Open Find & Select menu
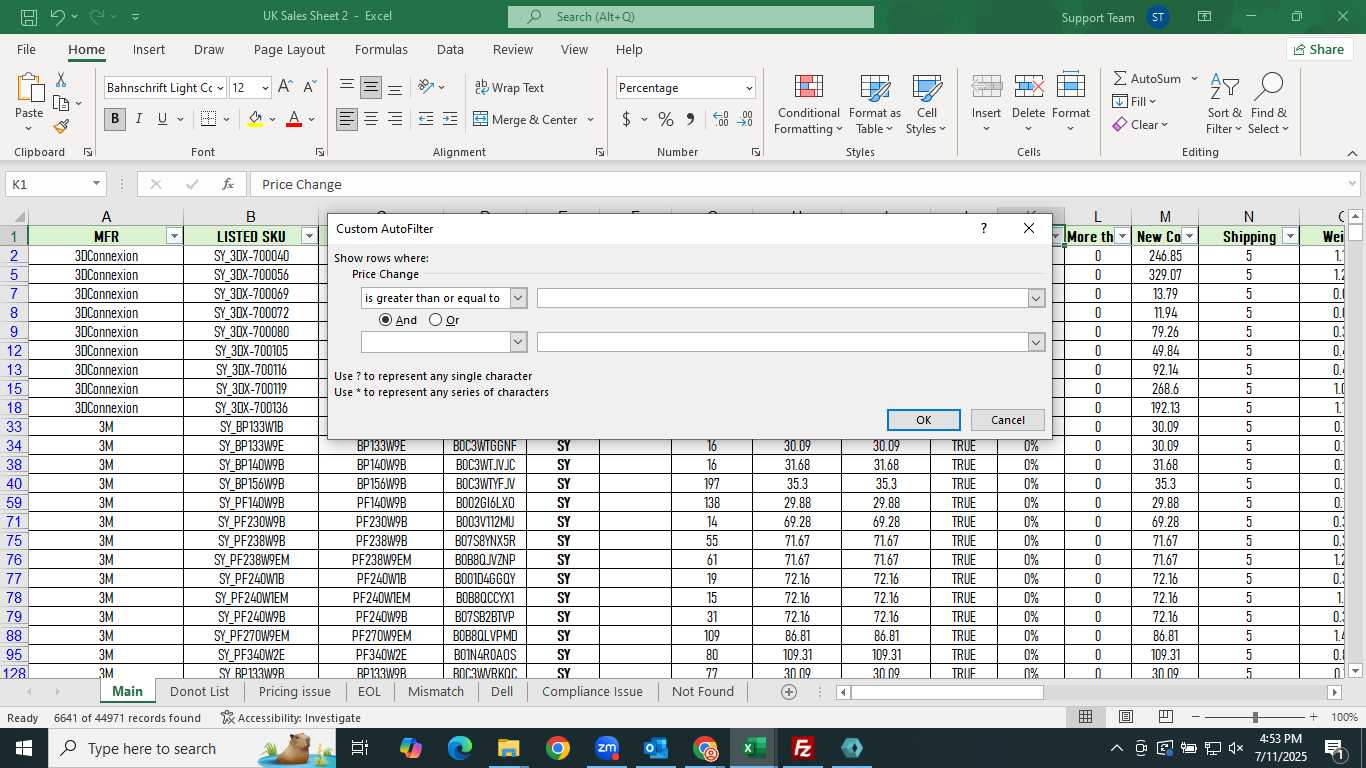The image size is (1366, 768). [1269, 104]
